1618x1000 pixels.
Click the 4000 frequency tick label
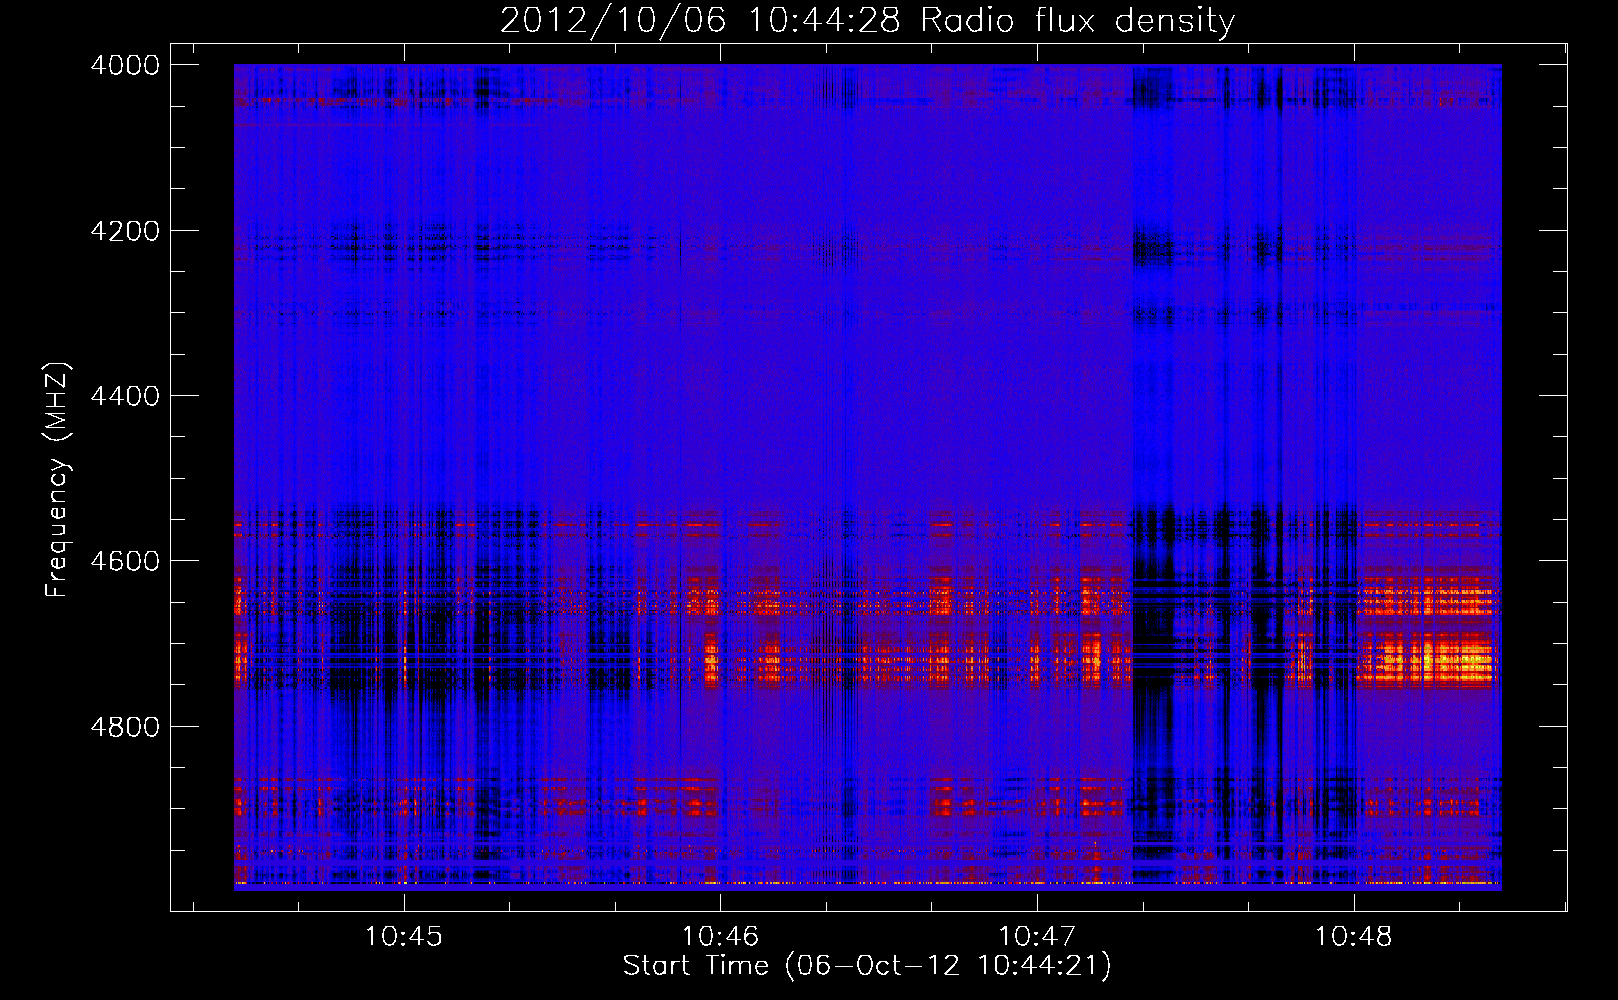point(125,65)
